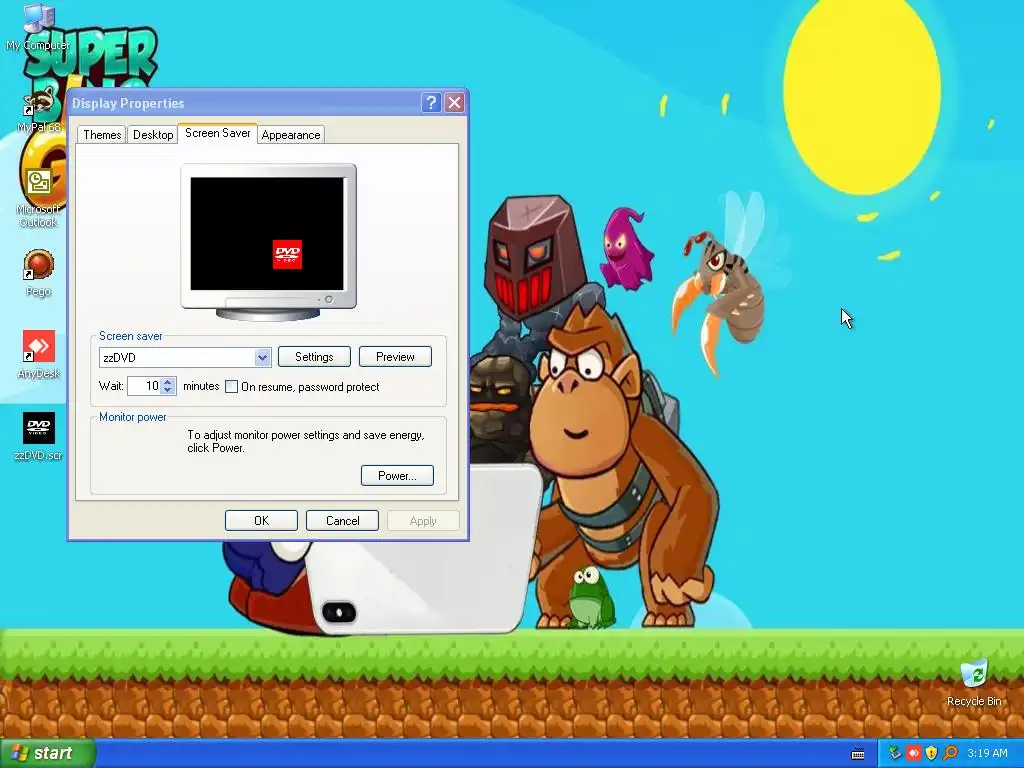1024x768 pixels.
Task: Open the Screen saver zzDVD dropdown
Action: (263, 357)
